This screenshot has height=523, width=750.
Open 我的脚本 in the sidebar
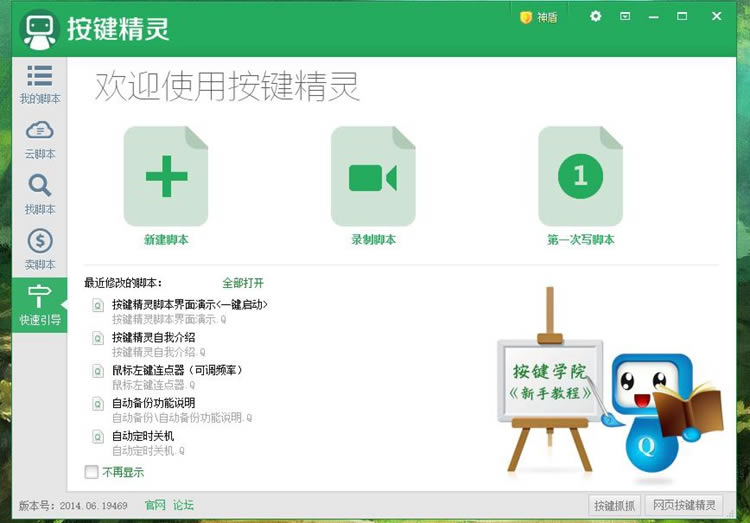[x=40, y=84]
